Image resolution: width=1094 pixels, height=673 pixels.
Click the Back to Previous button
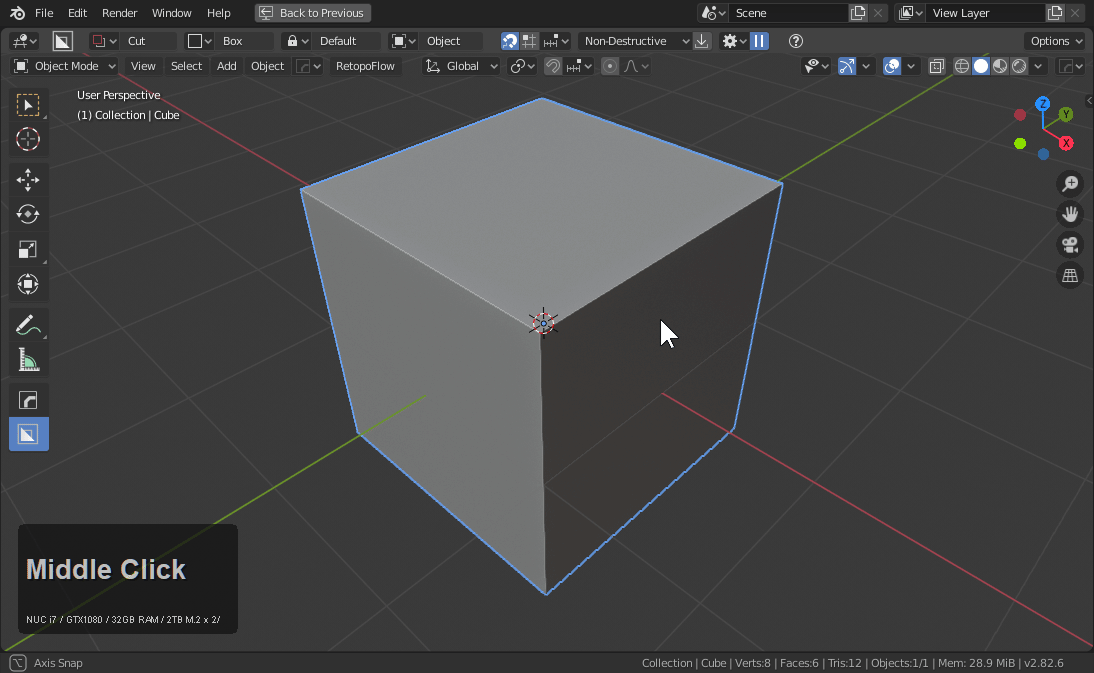313,13
